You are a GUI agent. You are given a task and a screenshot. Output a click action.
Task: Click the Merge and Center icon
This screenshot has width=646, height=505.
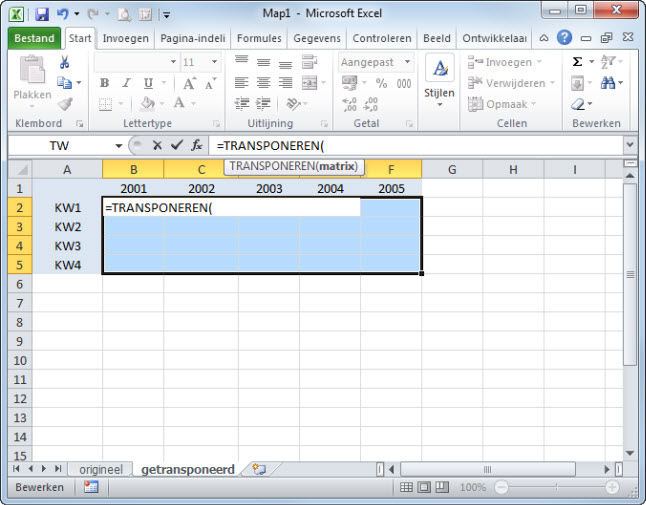(x=309, y=83)
